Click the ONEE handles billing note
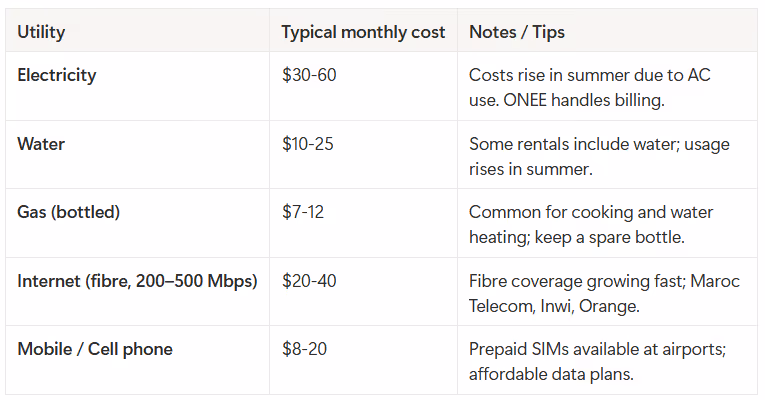The image size is (765, 400). (584, 100)
